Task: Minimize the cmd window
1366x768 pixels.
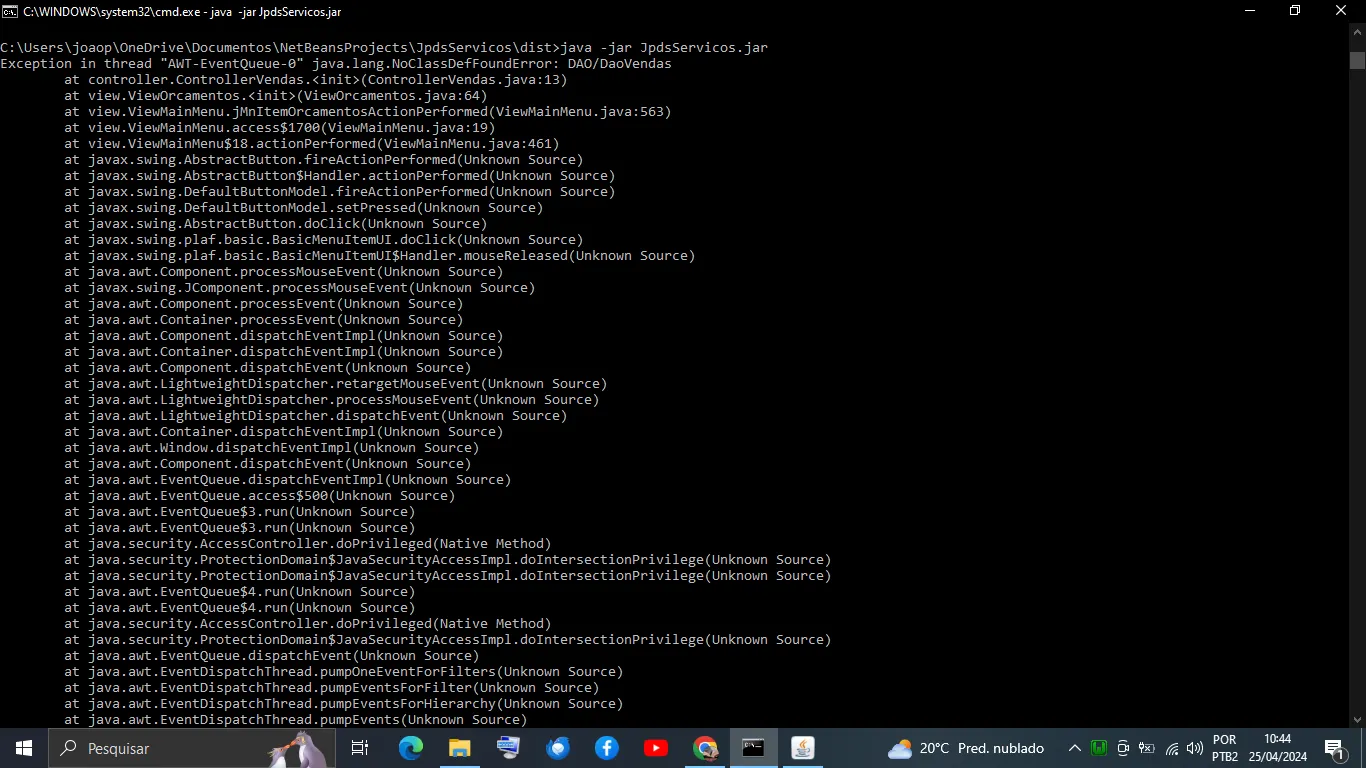Action: pos(1250,10)
